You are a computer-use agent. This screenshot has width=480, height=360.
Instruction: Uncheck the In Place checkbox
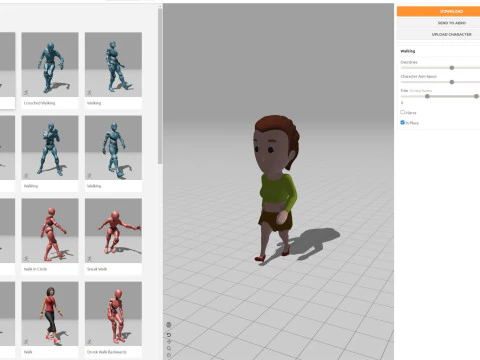point(402,122)
